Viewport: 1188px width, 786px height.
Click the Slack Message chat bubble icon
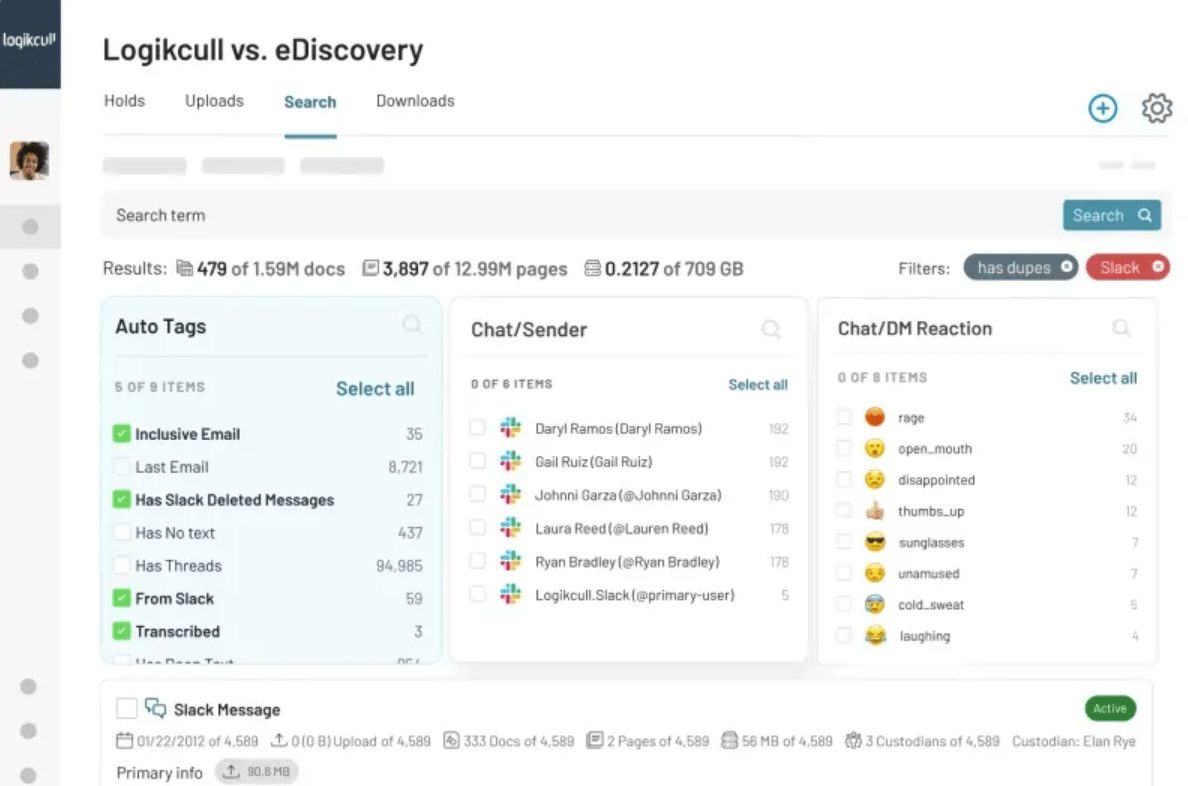(x=155, y=708)
